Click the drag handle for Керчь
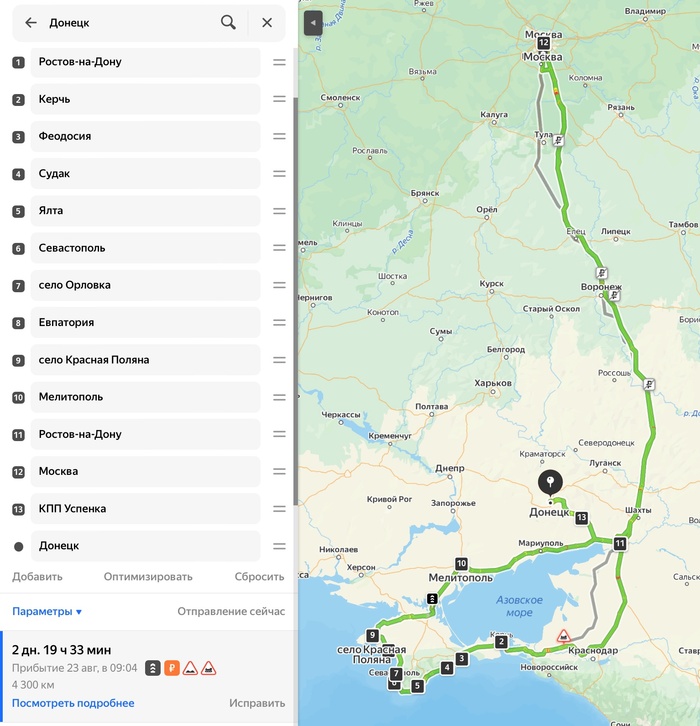This screenshot has height=726, width=700. [x=279, y=99]
